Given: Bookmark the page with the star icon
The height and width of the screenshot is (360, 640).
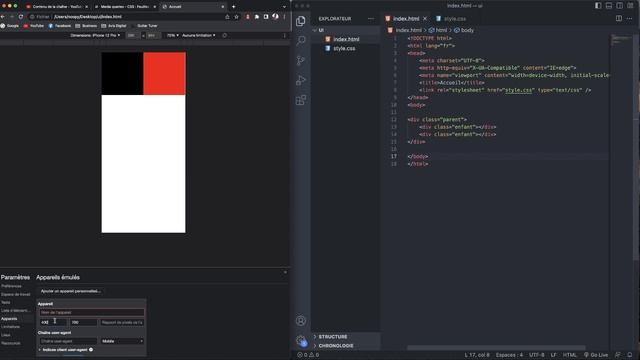Looking at the screenshot, I should [236, 17].
